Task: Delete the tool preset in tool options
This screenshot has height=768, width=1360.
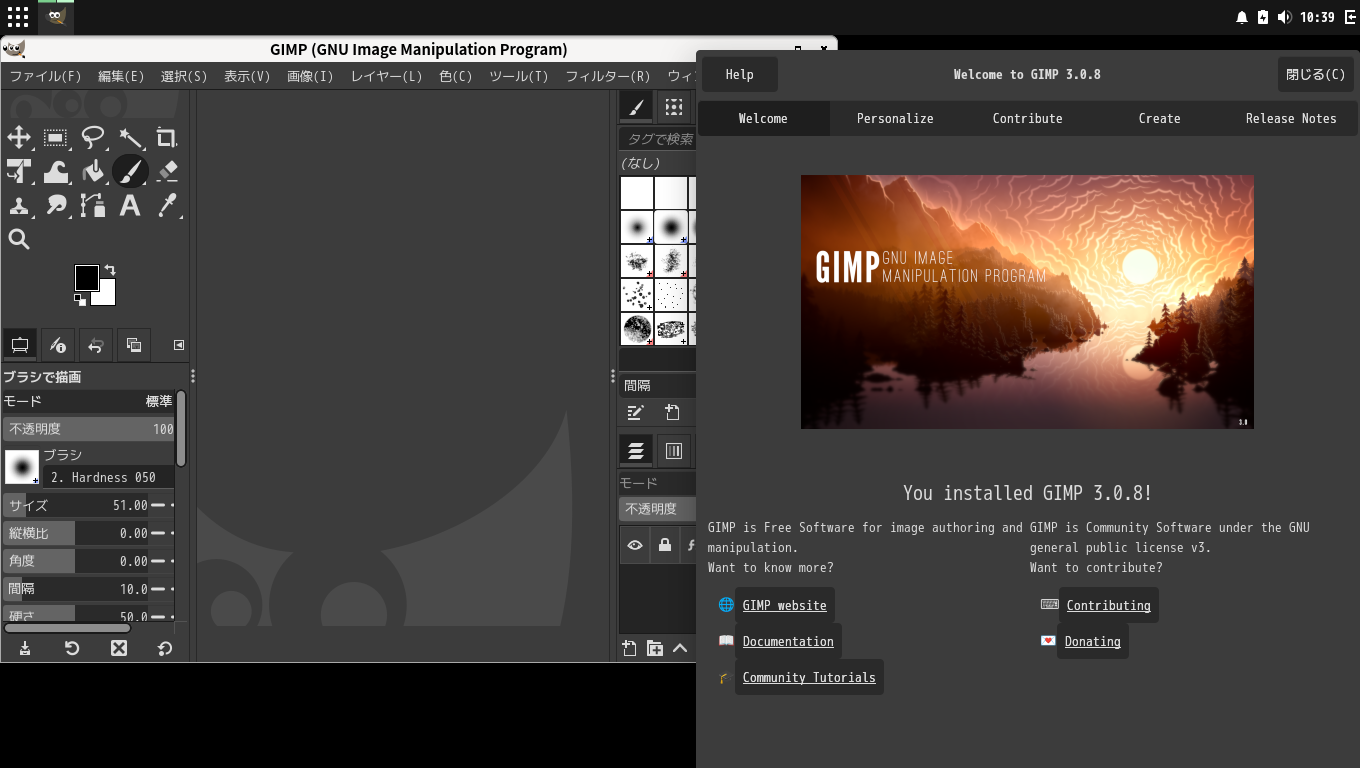Action: coord(119,648)
